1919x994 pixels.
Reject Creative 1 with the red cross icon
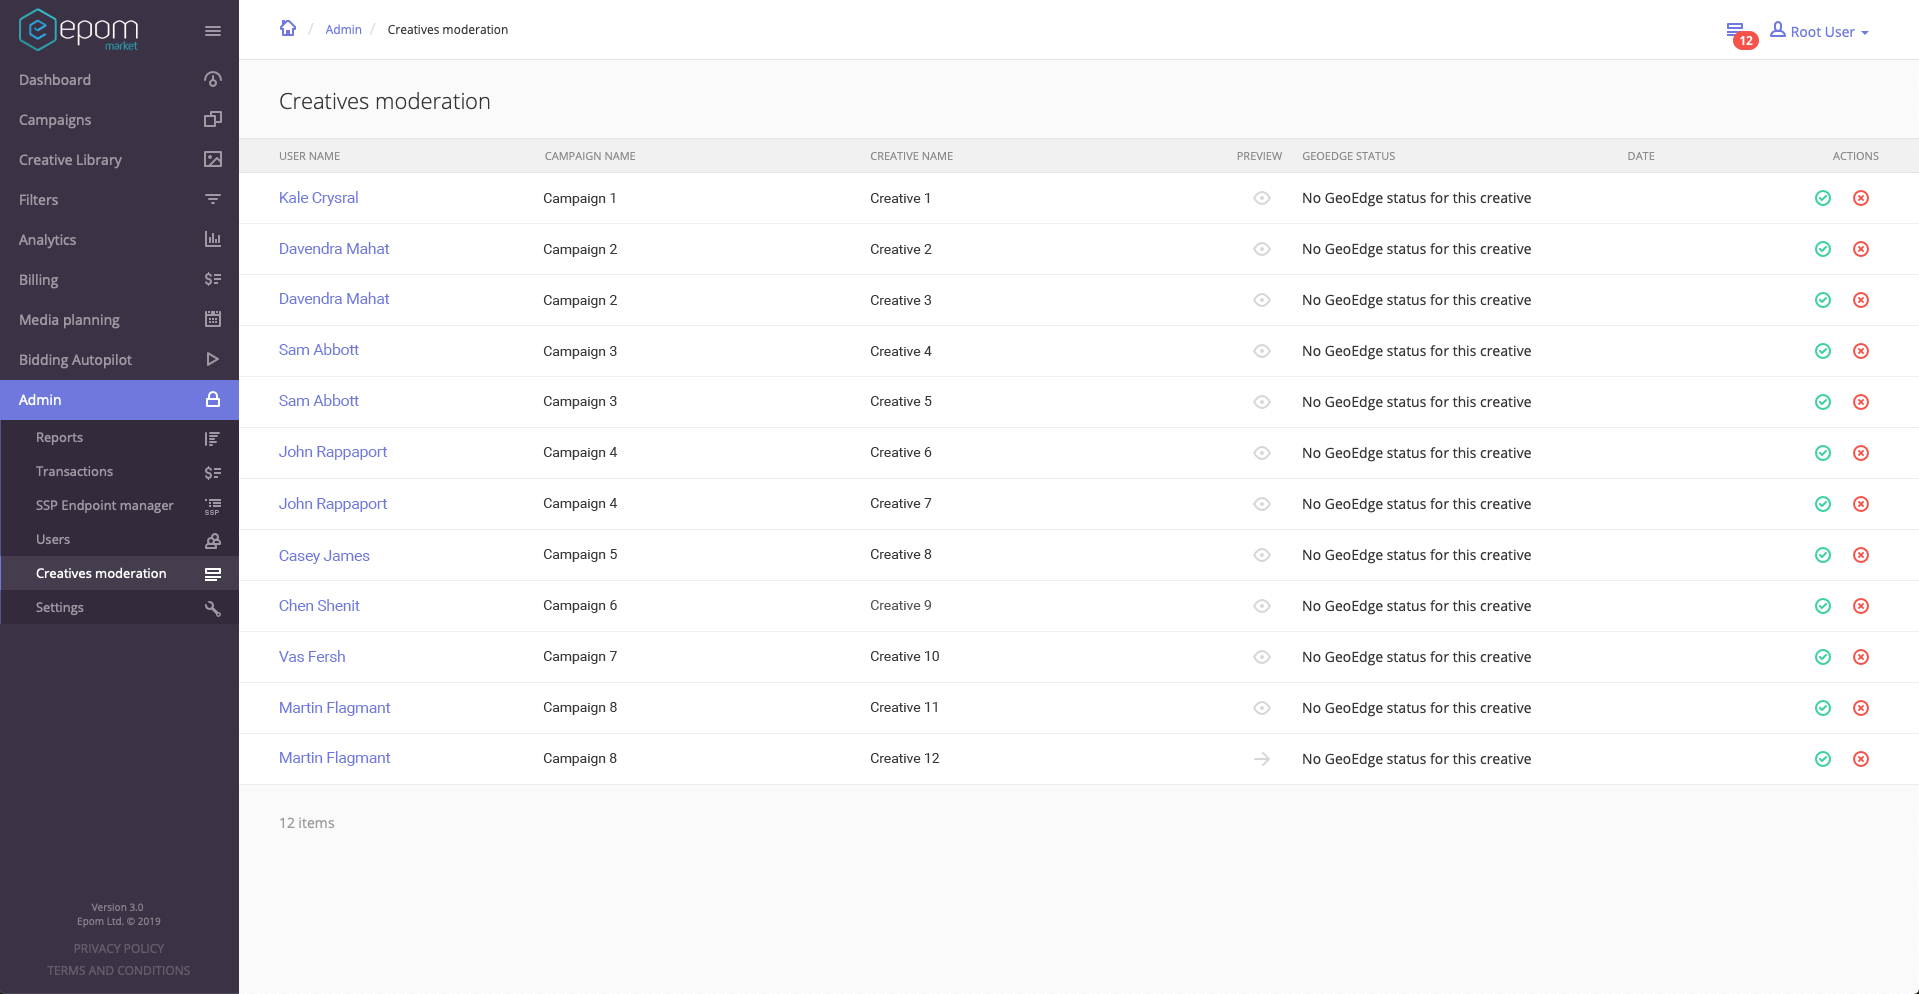[x=1861, y=198]
